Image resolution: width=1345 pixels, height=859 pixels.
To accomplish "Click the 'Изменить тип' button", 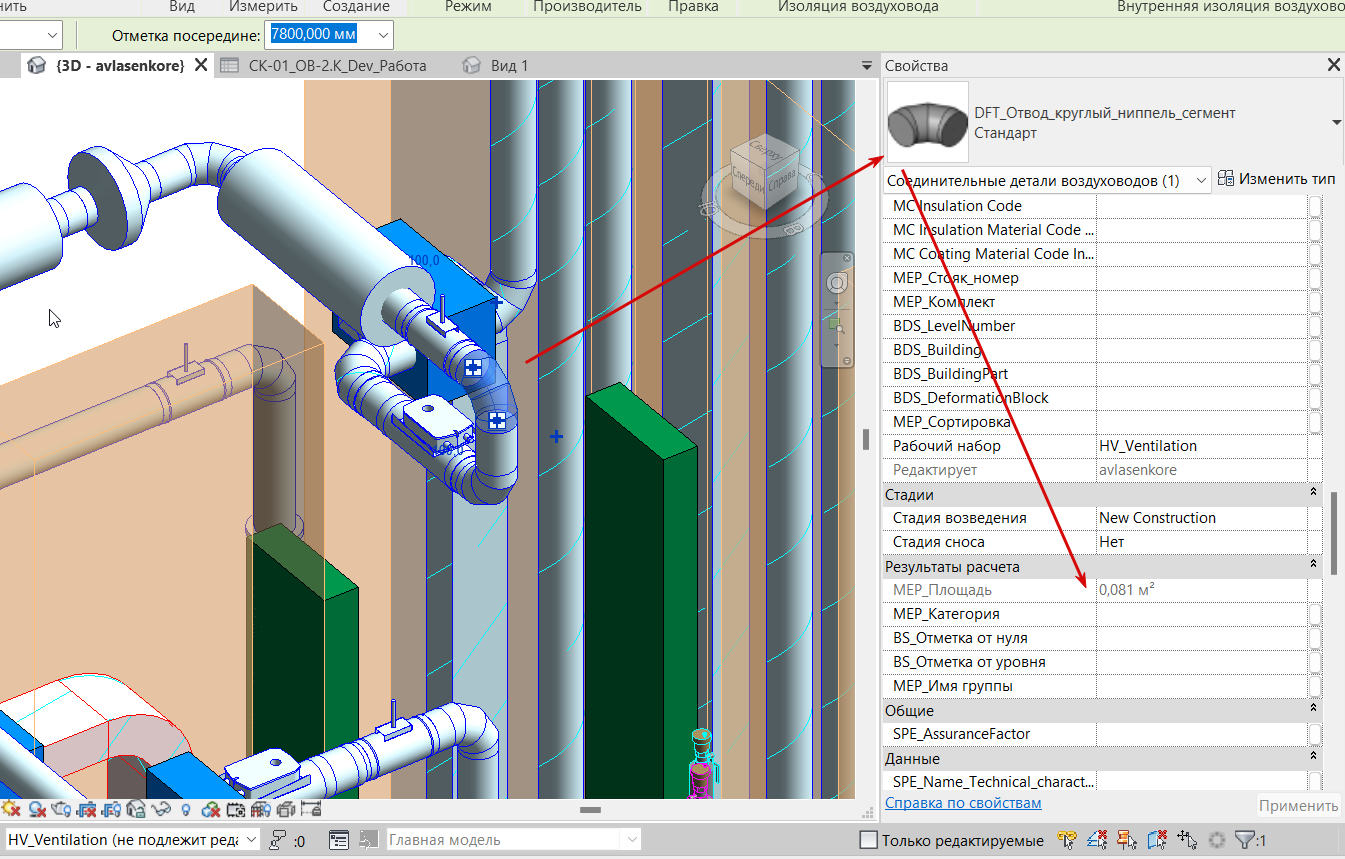I will tap(1277, 180).
